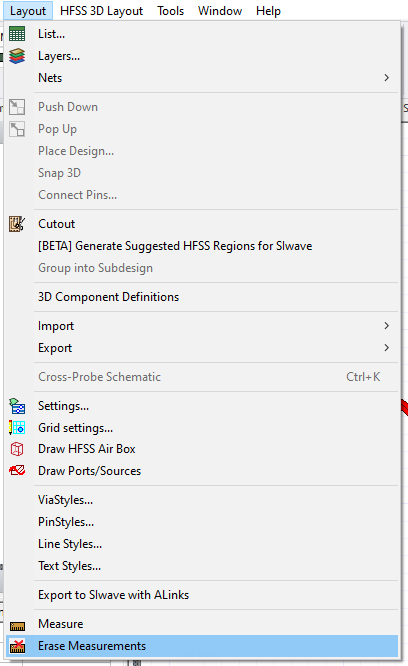
Task: Click the Cutout icon
Action: pos(17,224)
